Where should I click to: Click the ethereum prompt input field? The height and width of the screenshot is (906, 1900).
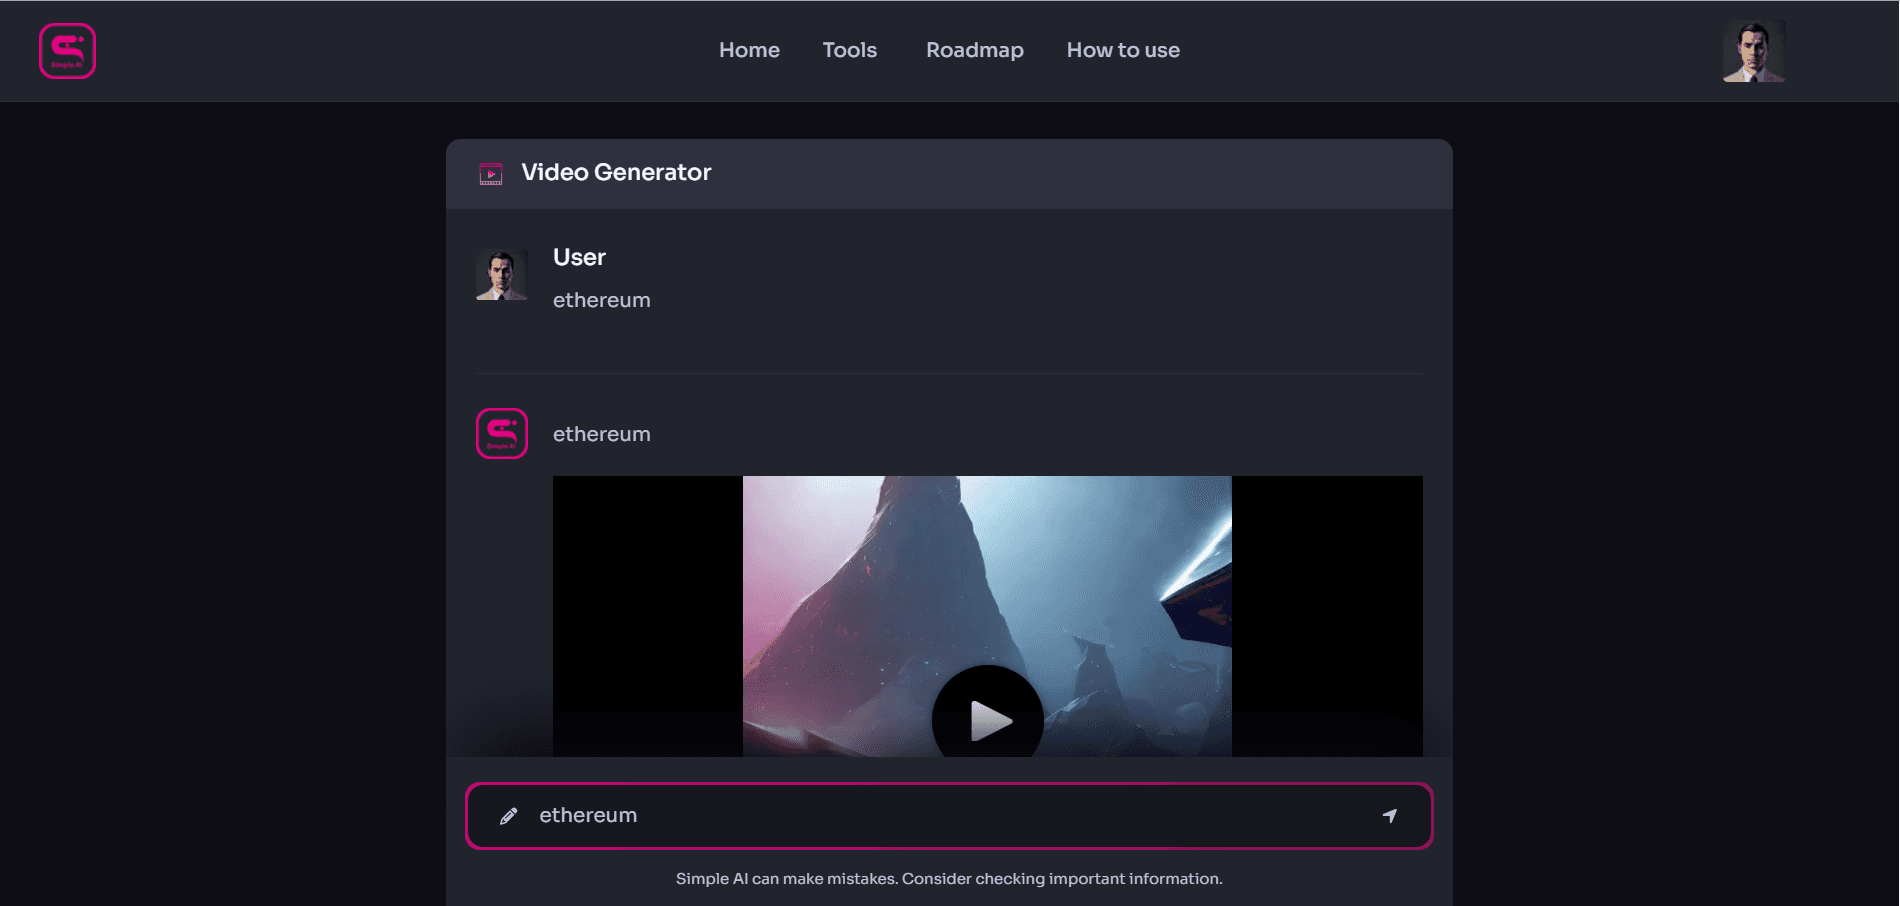(x=900, y=815)
